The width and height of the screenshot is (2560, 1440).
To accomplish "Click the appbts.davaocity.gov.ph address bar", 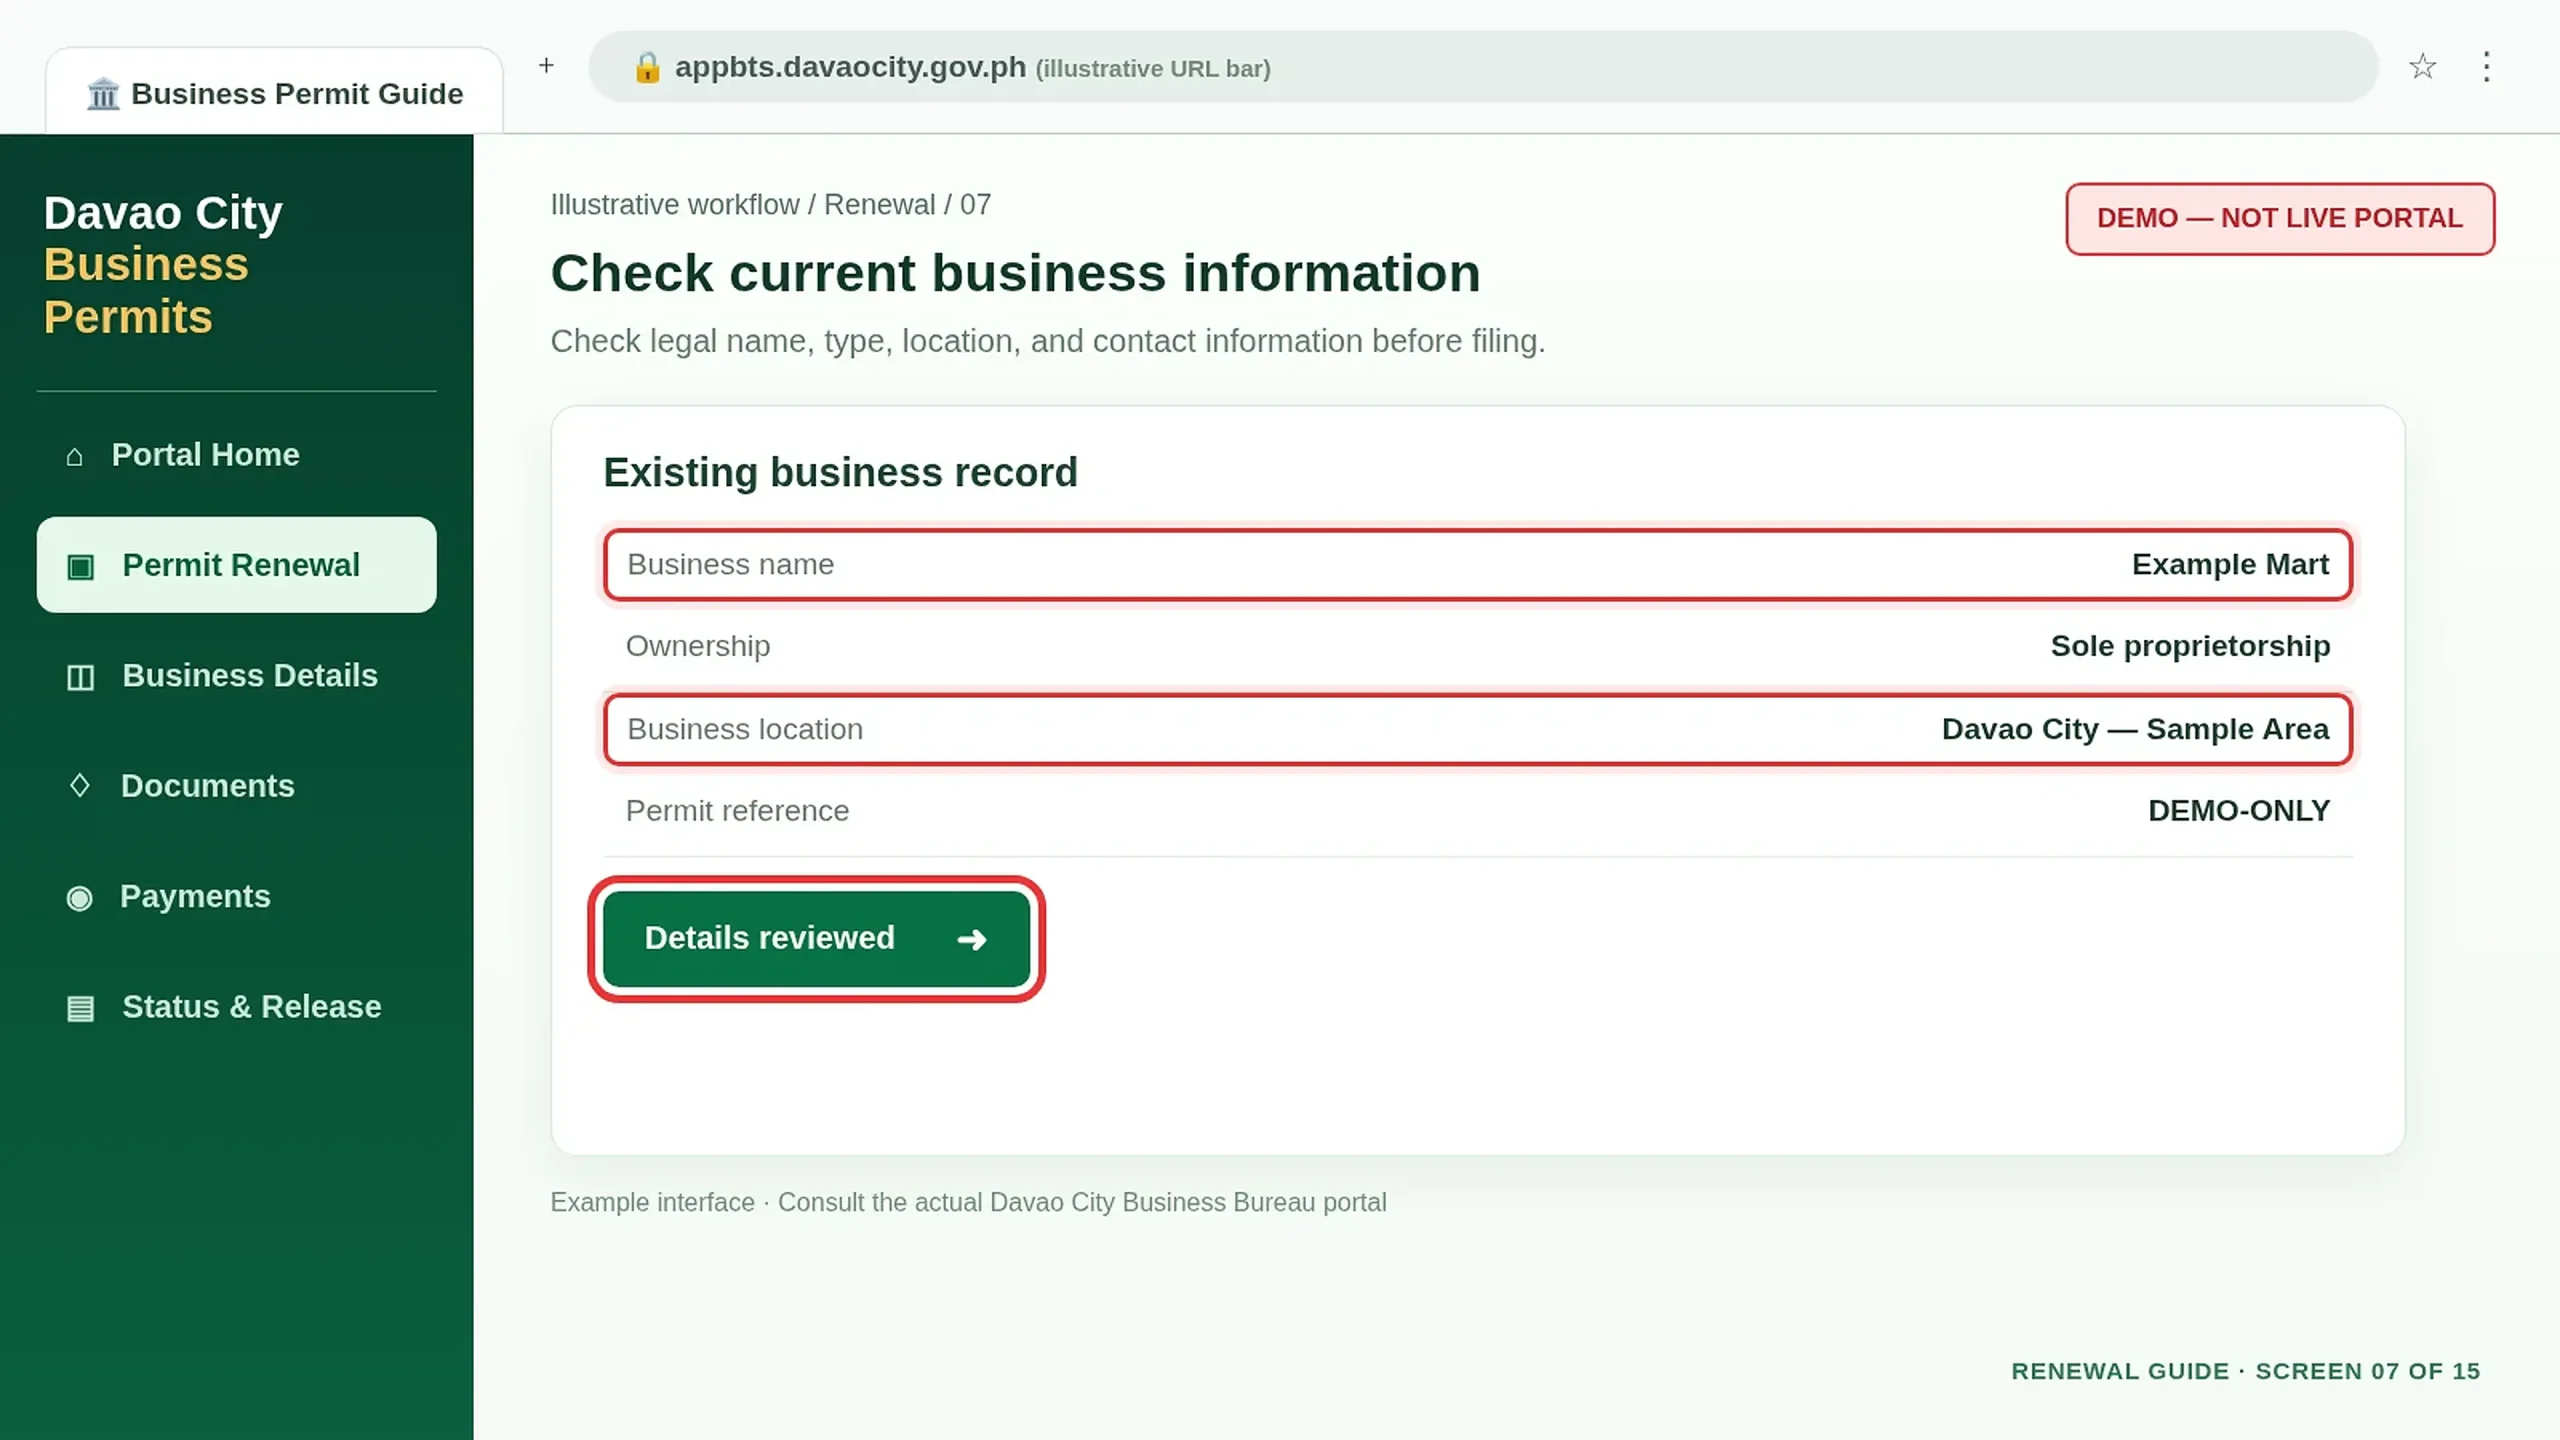I will coord(1483,67).
